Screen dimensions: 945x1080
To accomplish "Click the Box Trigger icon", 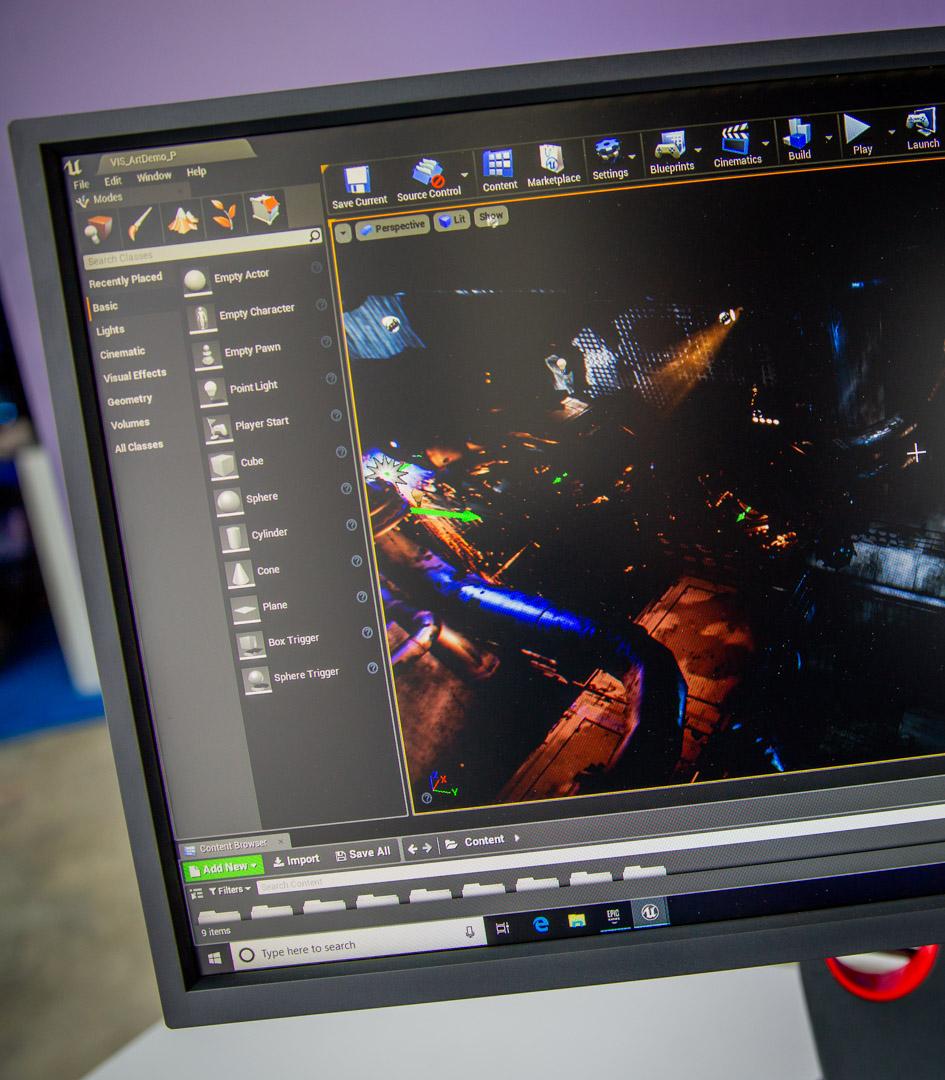I will (251, 645).
